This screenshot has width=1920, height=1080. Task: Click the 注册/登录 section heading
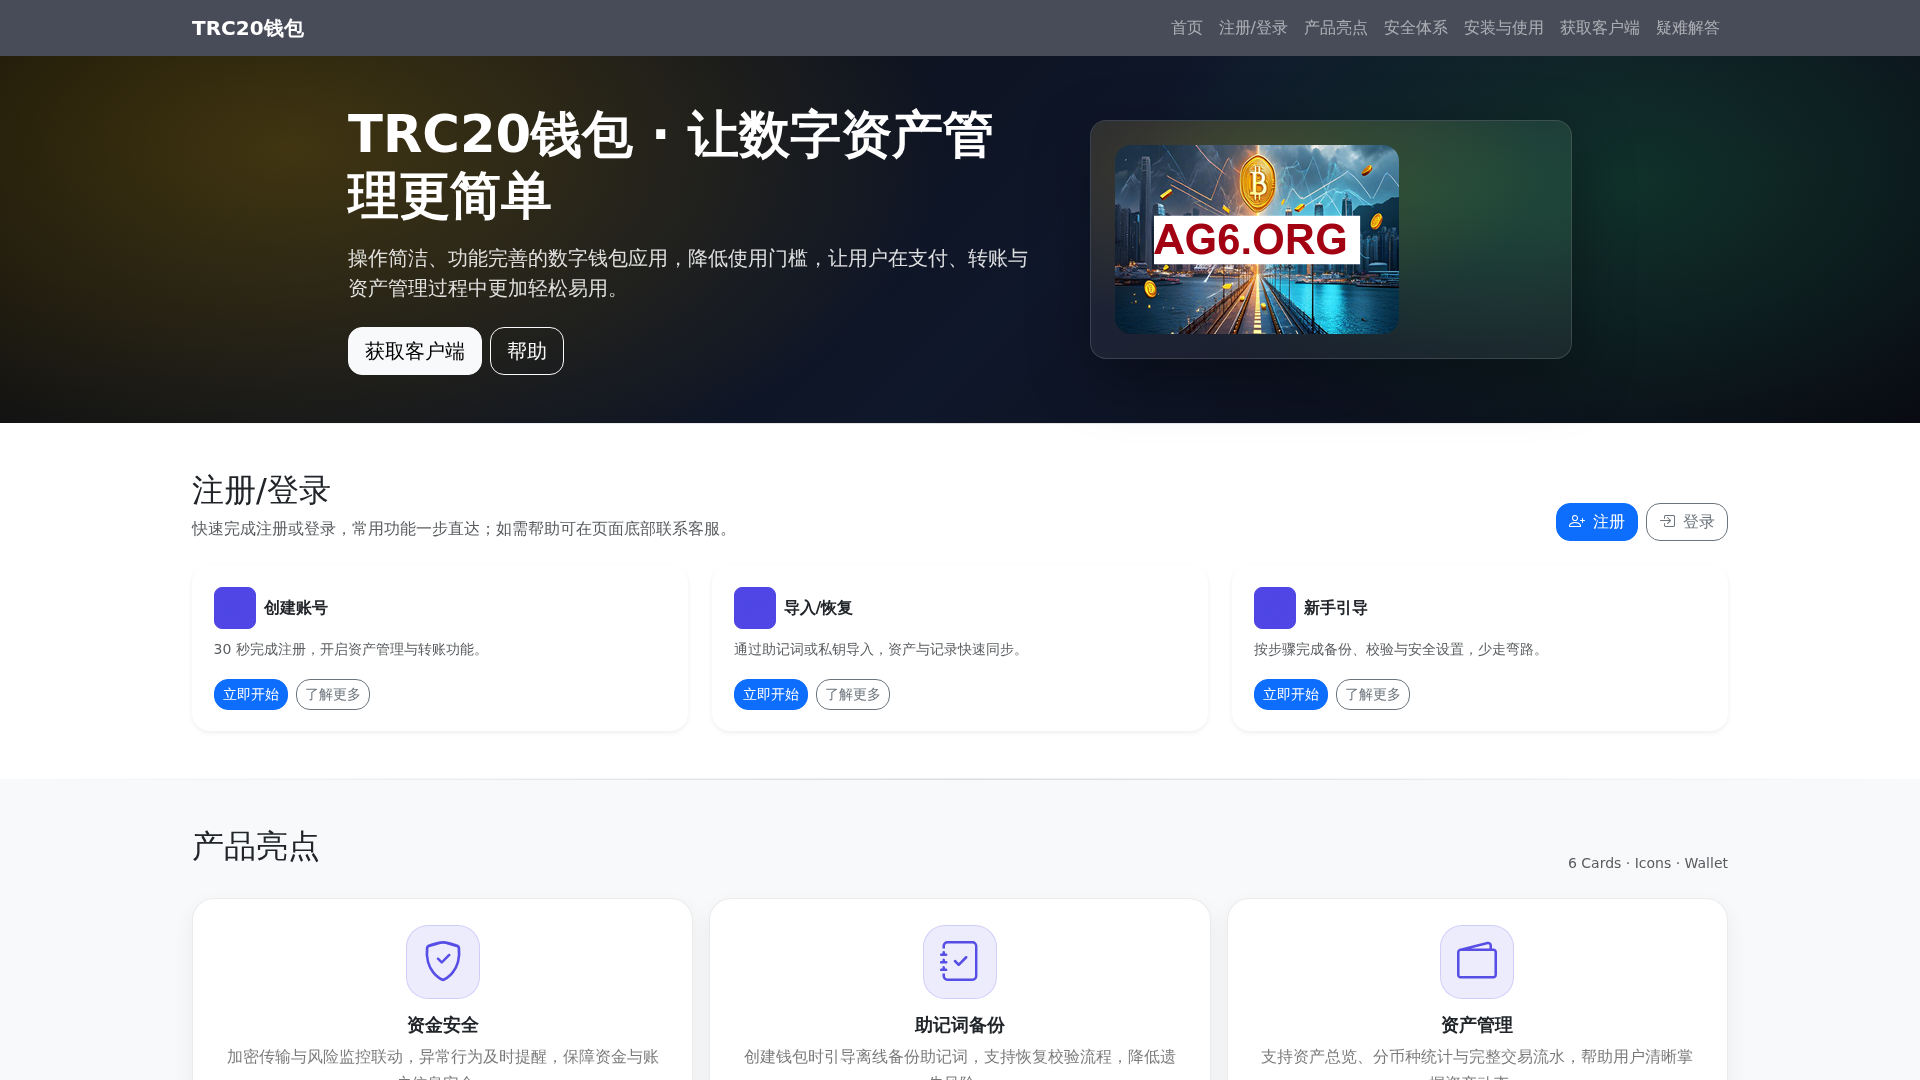click(261, 490)
